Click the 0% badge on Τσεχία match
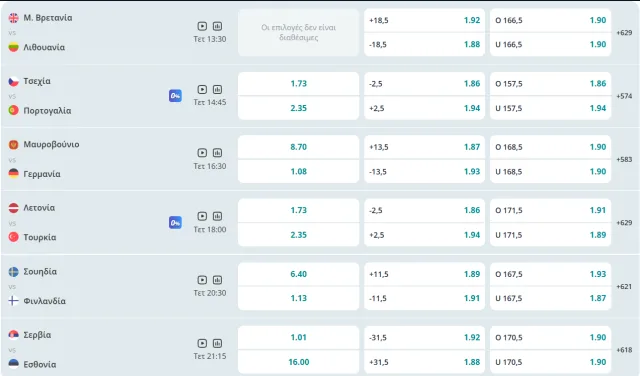The image size is (640, 376). 176,96
